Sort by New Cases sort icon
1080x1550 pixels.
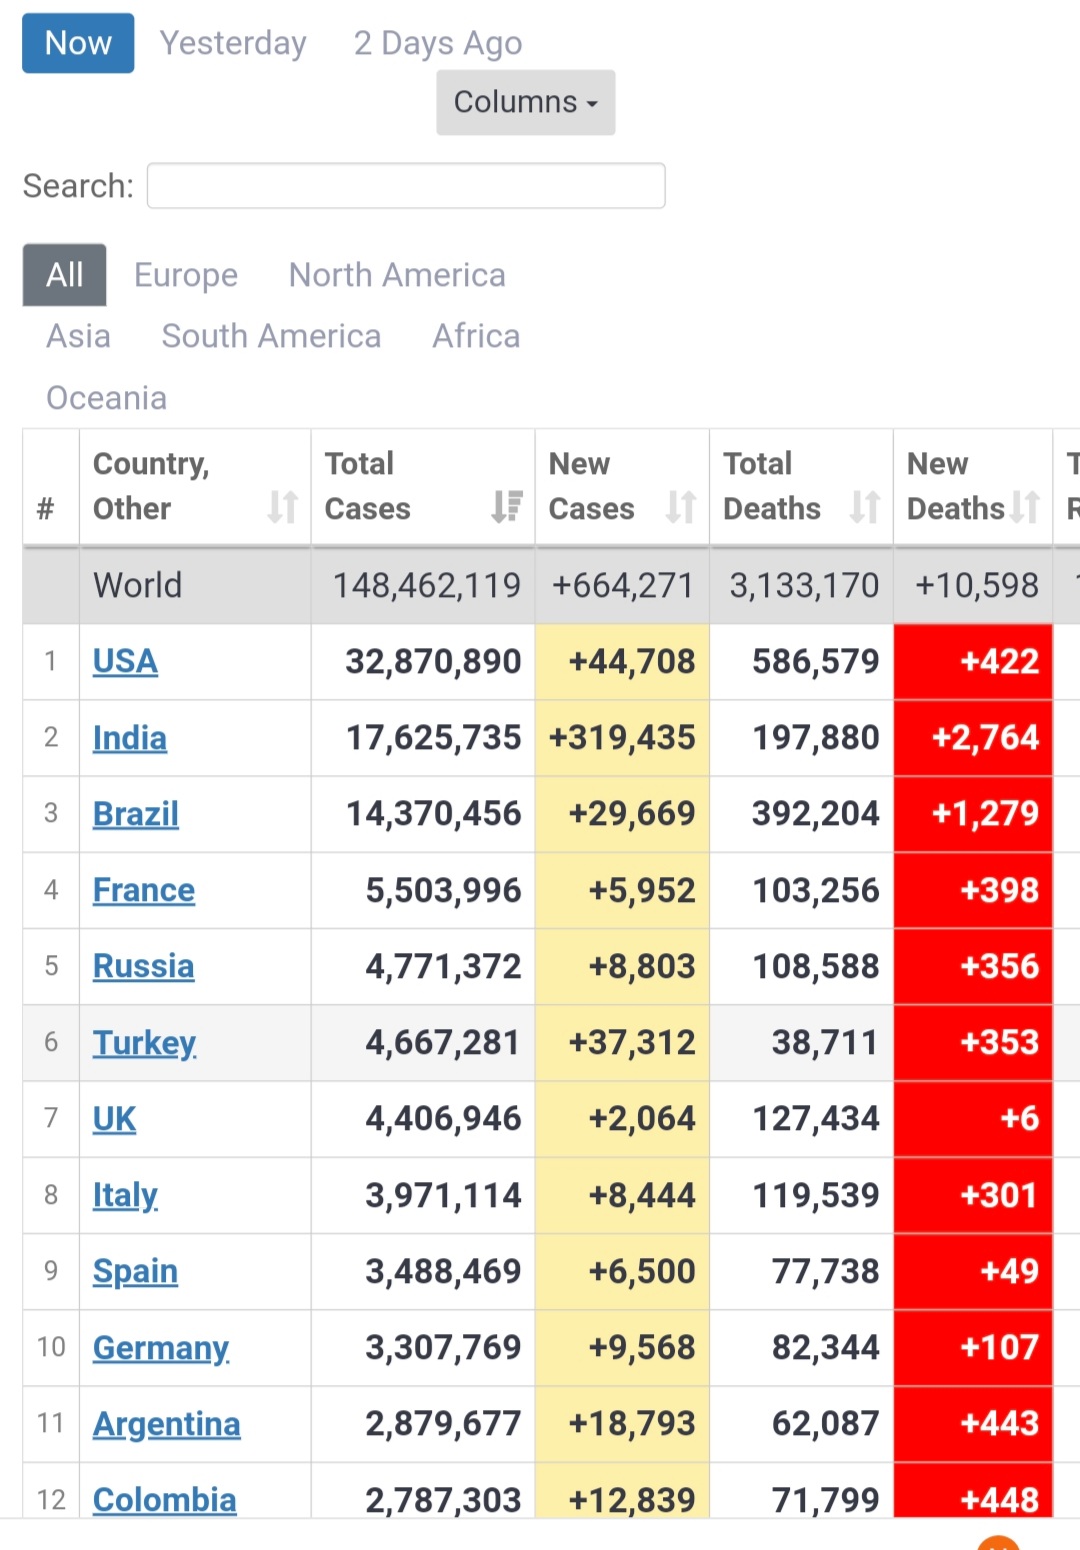[x=681, y=507]
